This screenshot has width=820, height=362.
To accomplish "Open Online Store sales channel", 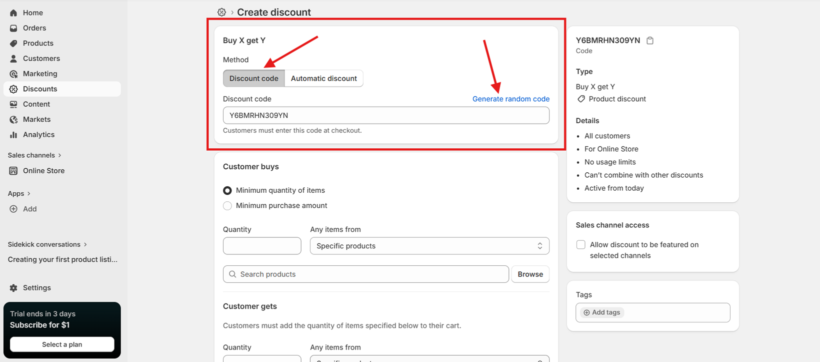I will tap(62, 171).
